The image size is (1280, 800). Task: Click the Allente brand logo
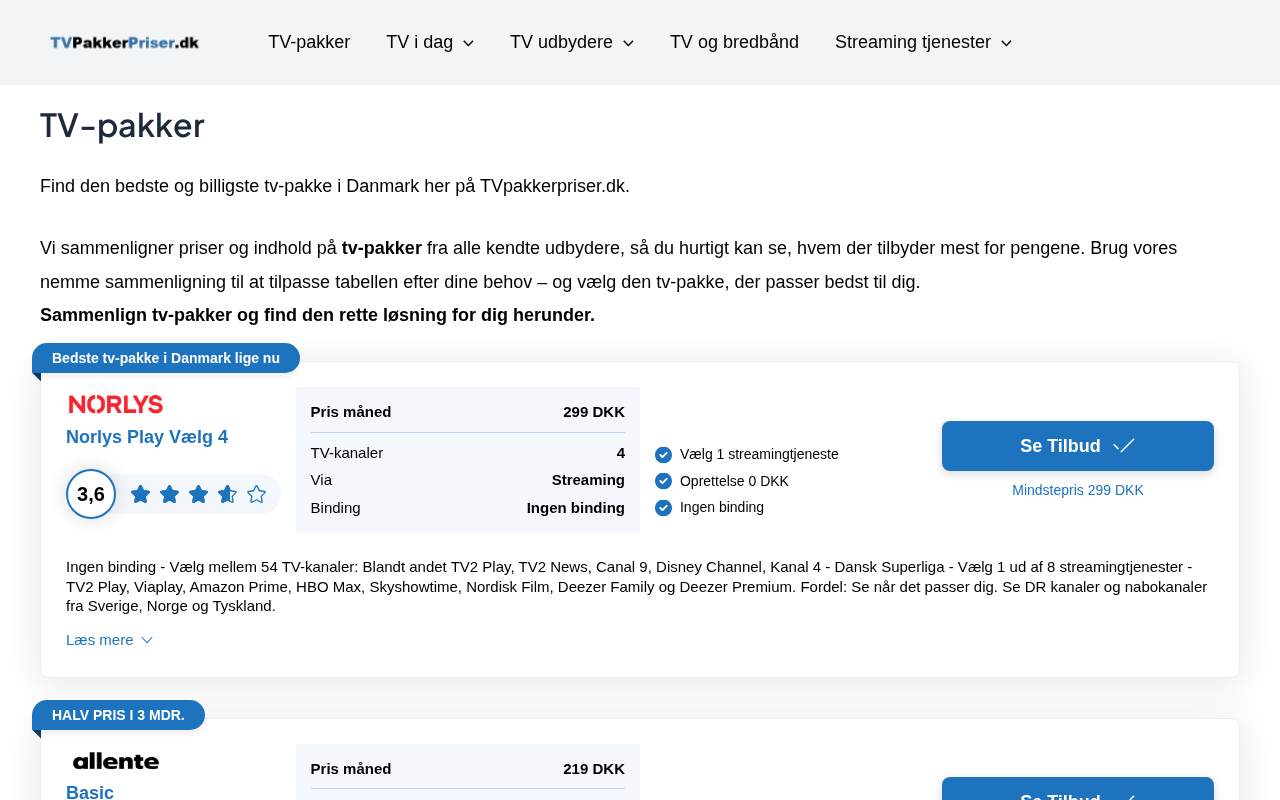116,761
